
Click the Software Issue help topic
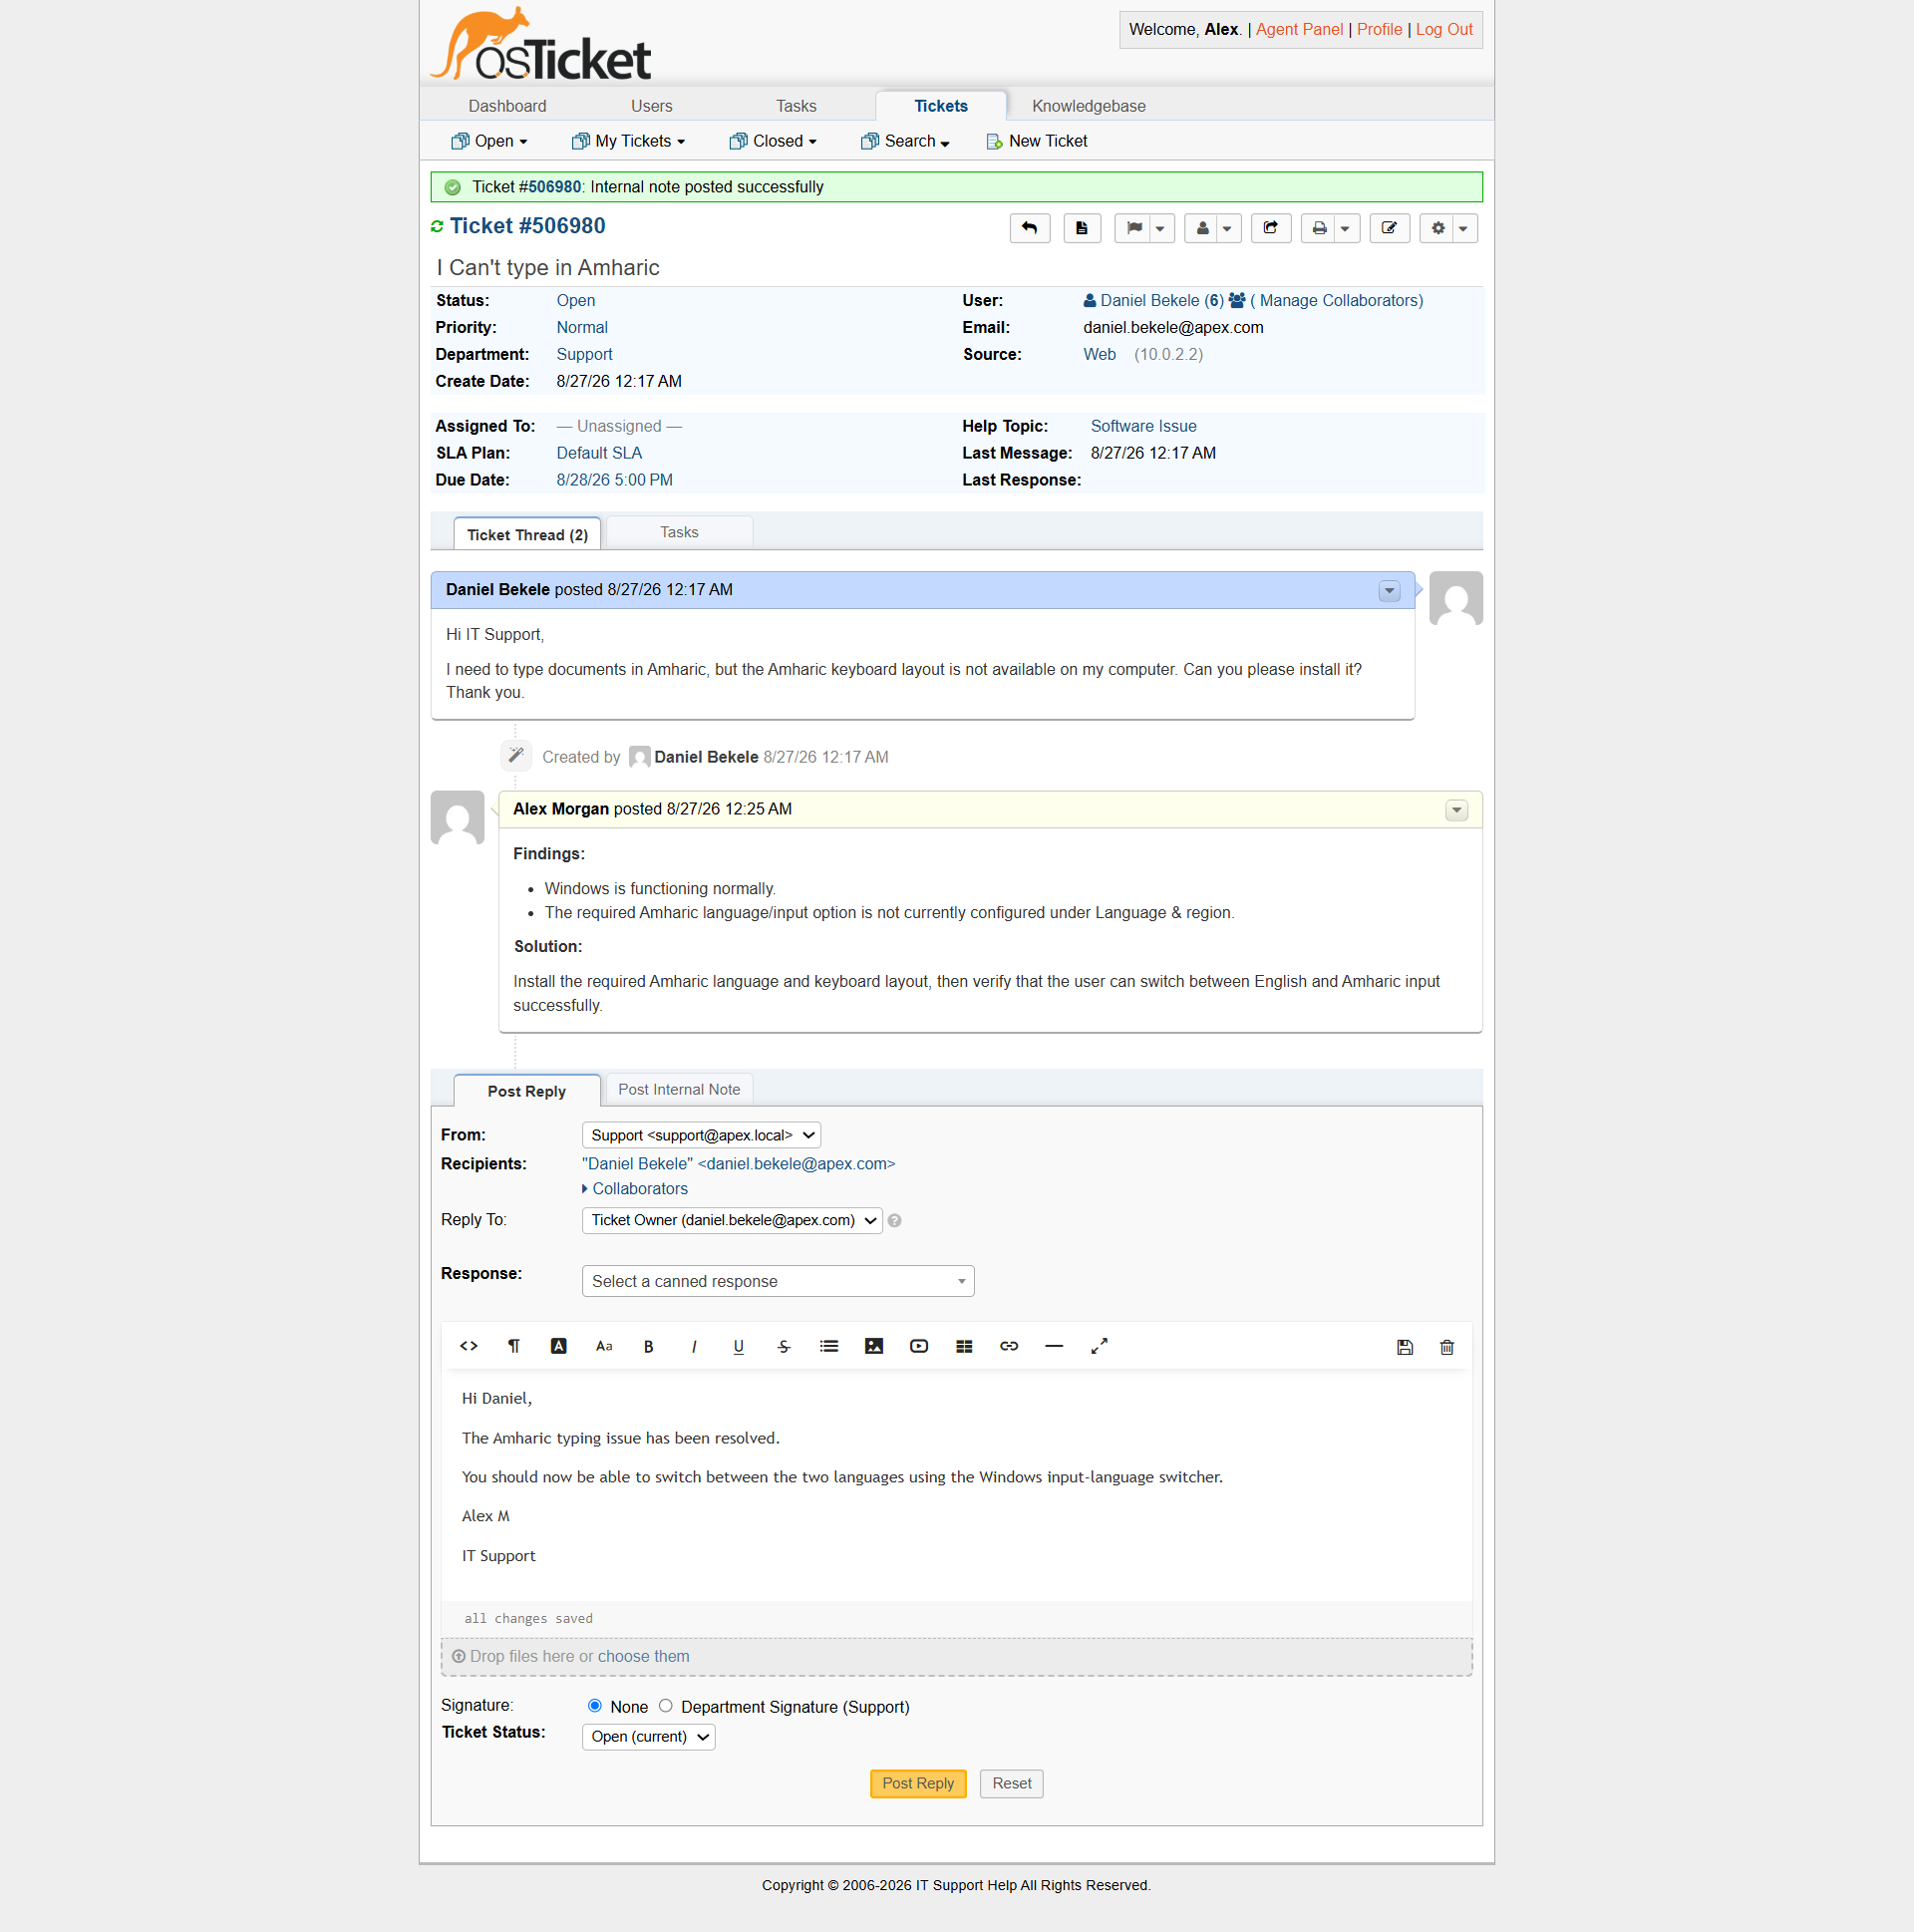pyautogui.click(x=1143, y=426)
